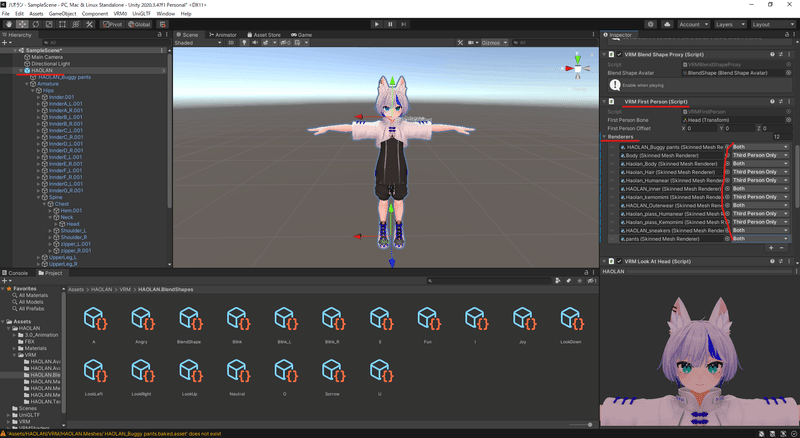Image resolution: width=800 pixels, height=438 pixels.
Task: Collapse the Renderers list foldout
Action: pos(605,137)
